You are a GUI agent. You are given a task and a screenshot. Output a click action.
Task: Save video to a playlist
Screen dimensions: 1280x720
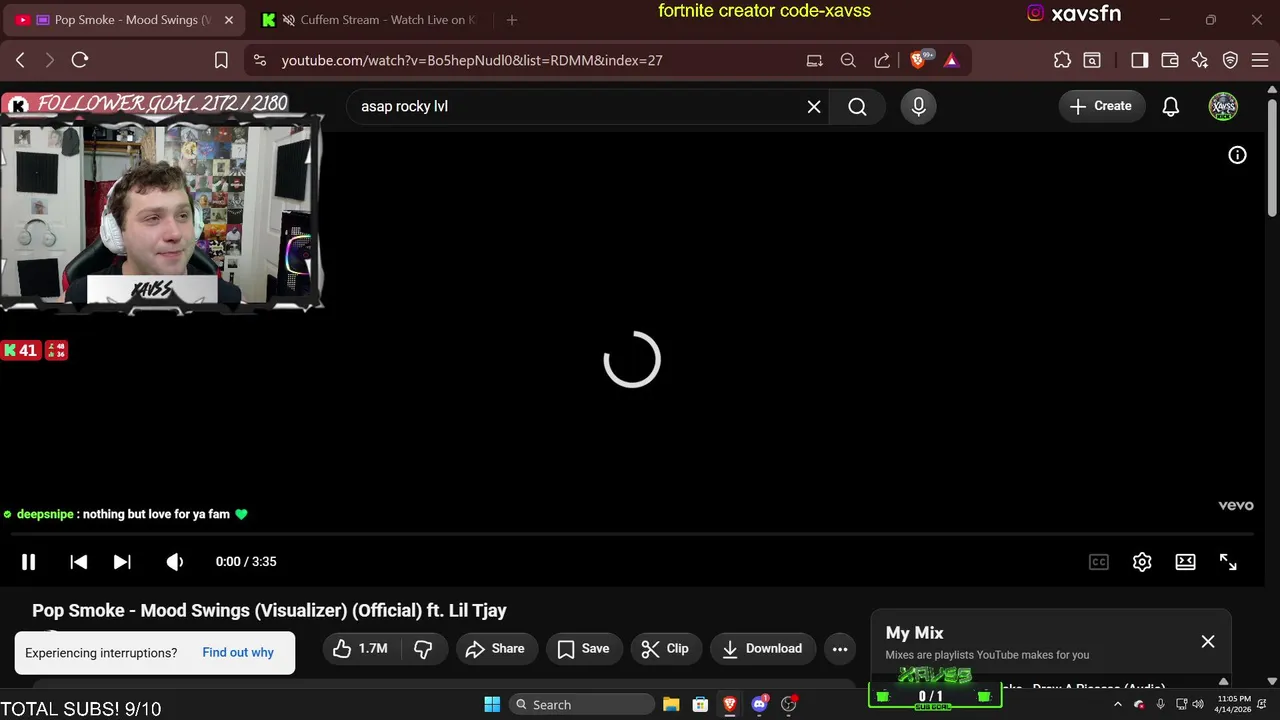coord(584,649)
